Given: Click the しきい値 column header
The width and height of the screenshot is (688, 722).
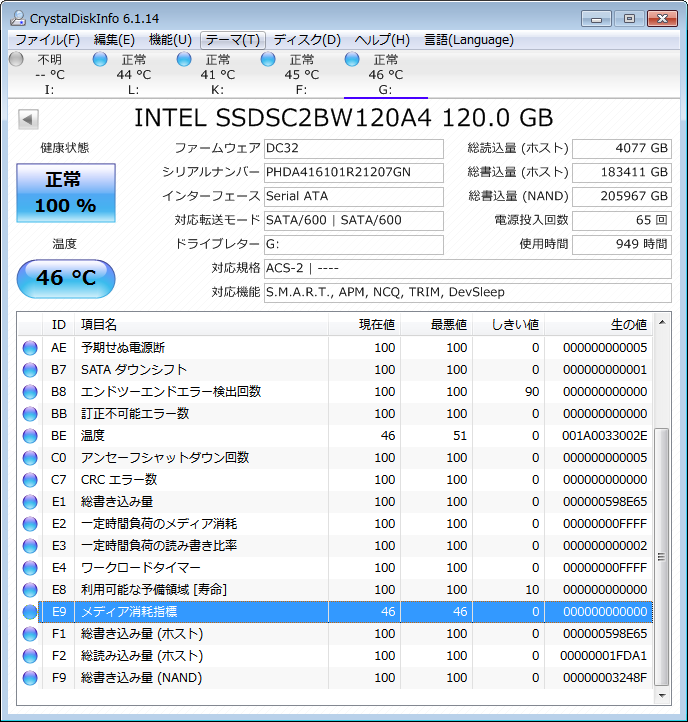Looking at the screenshot, I should [508, 325].
